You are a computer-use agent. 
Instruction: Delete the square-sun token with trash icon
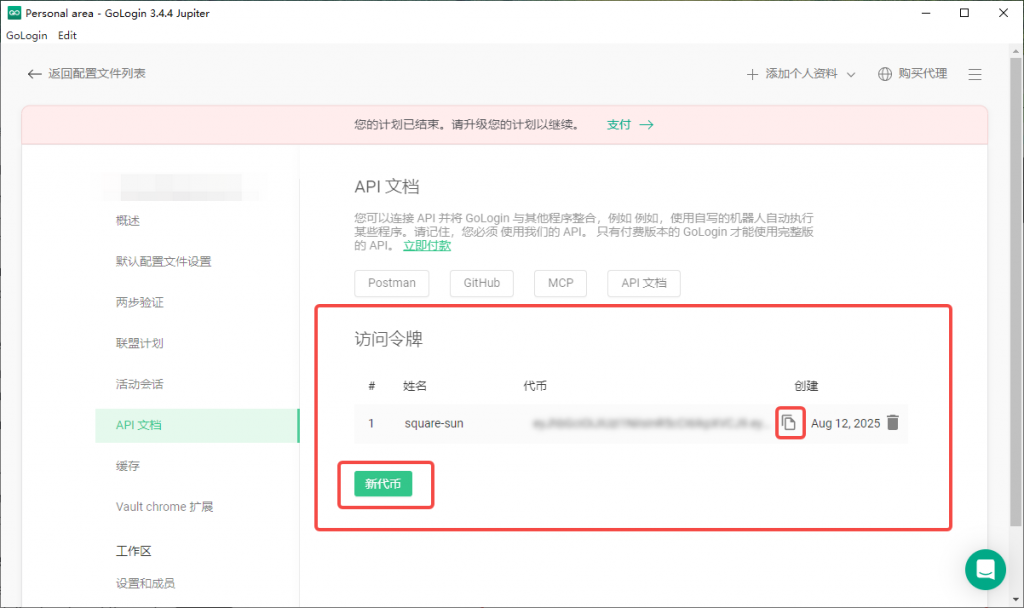coord(893,423)
